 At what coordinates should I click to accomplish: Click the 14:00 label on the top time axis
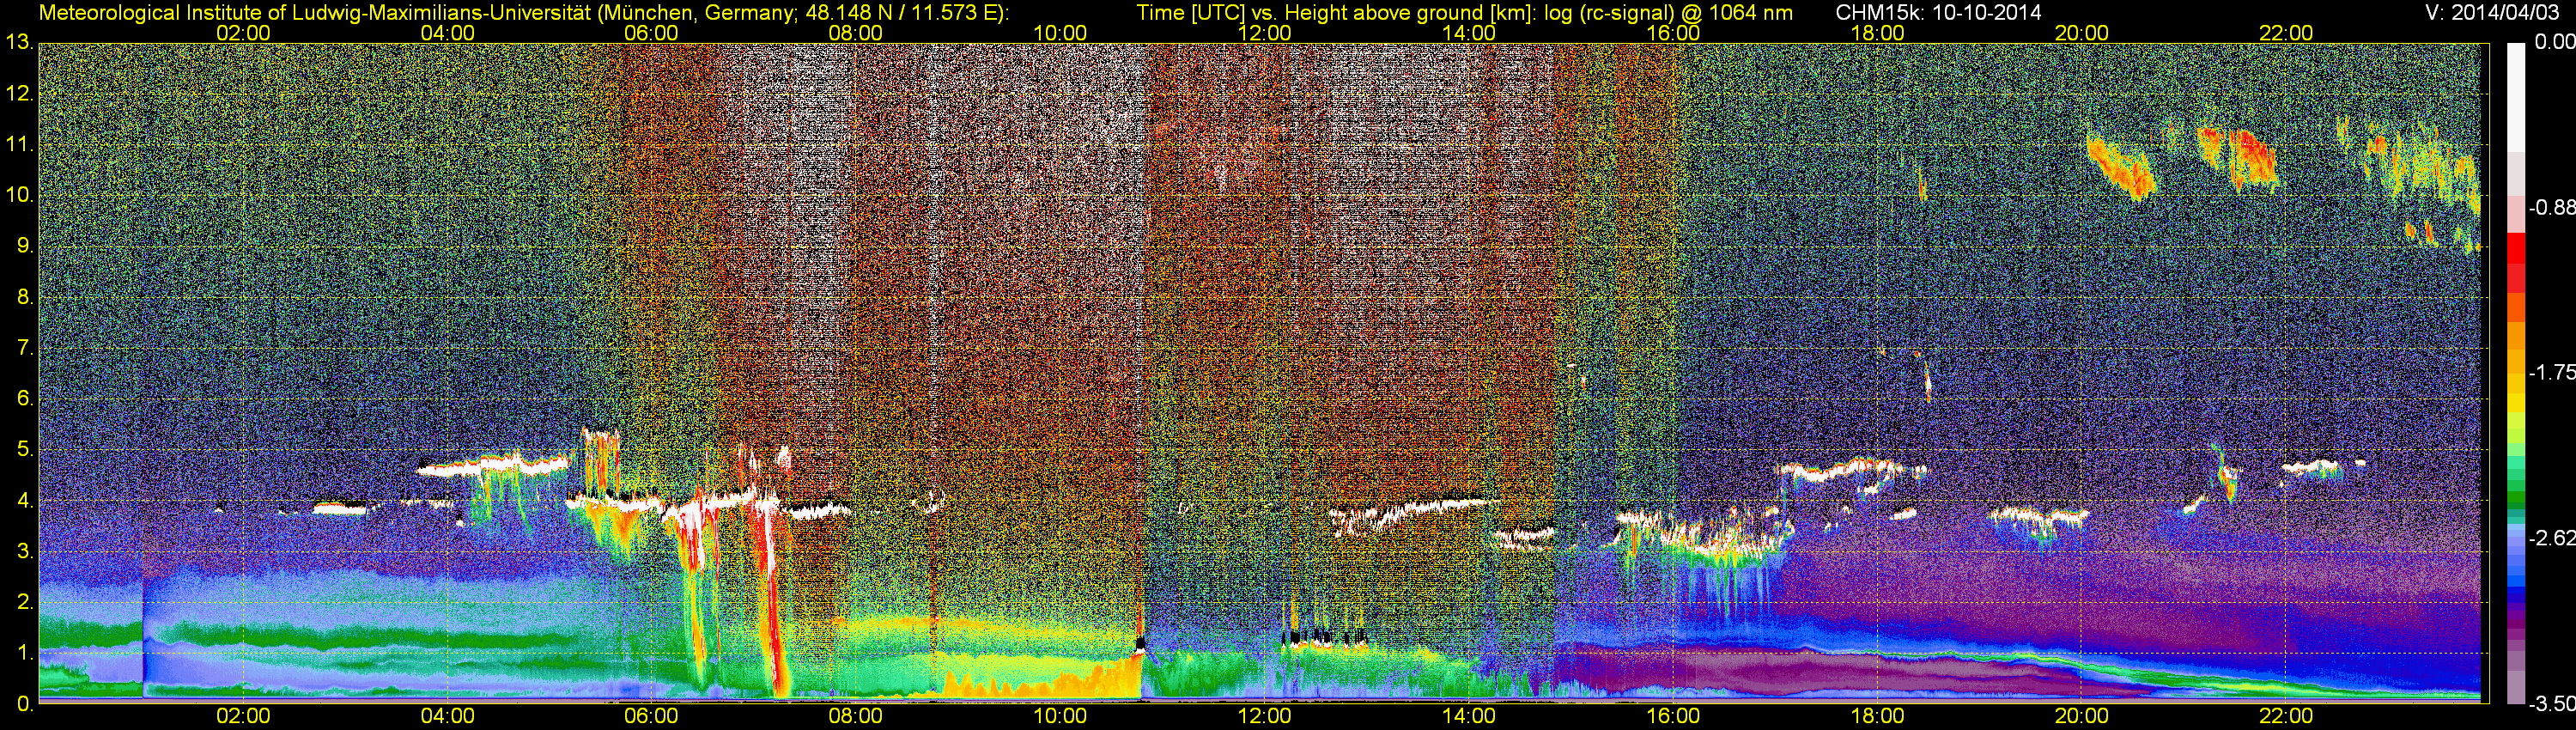(1469, 33)
